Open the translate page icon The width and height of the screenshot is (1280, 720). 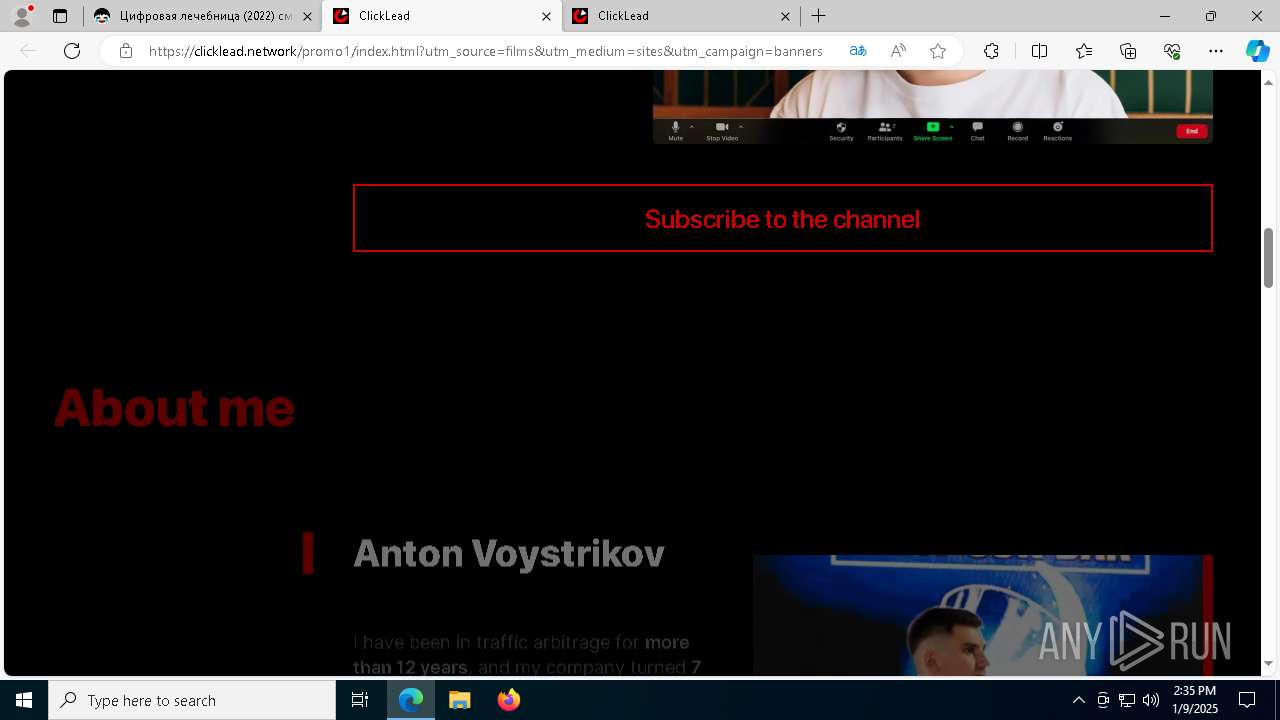coord(858,51)
